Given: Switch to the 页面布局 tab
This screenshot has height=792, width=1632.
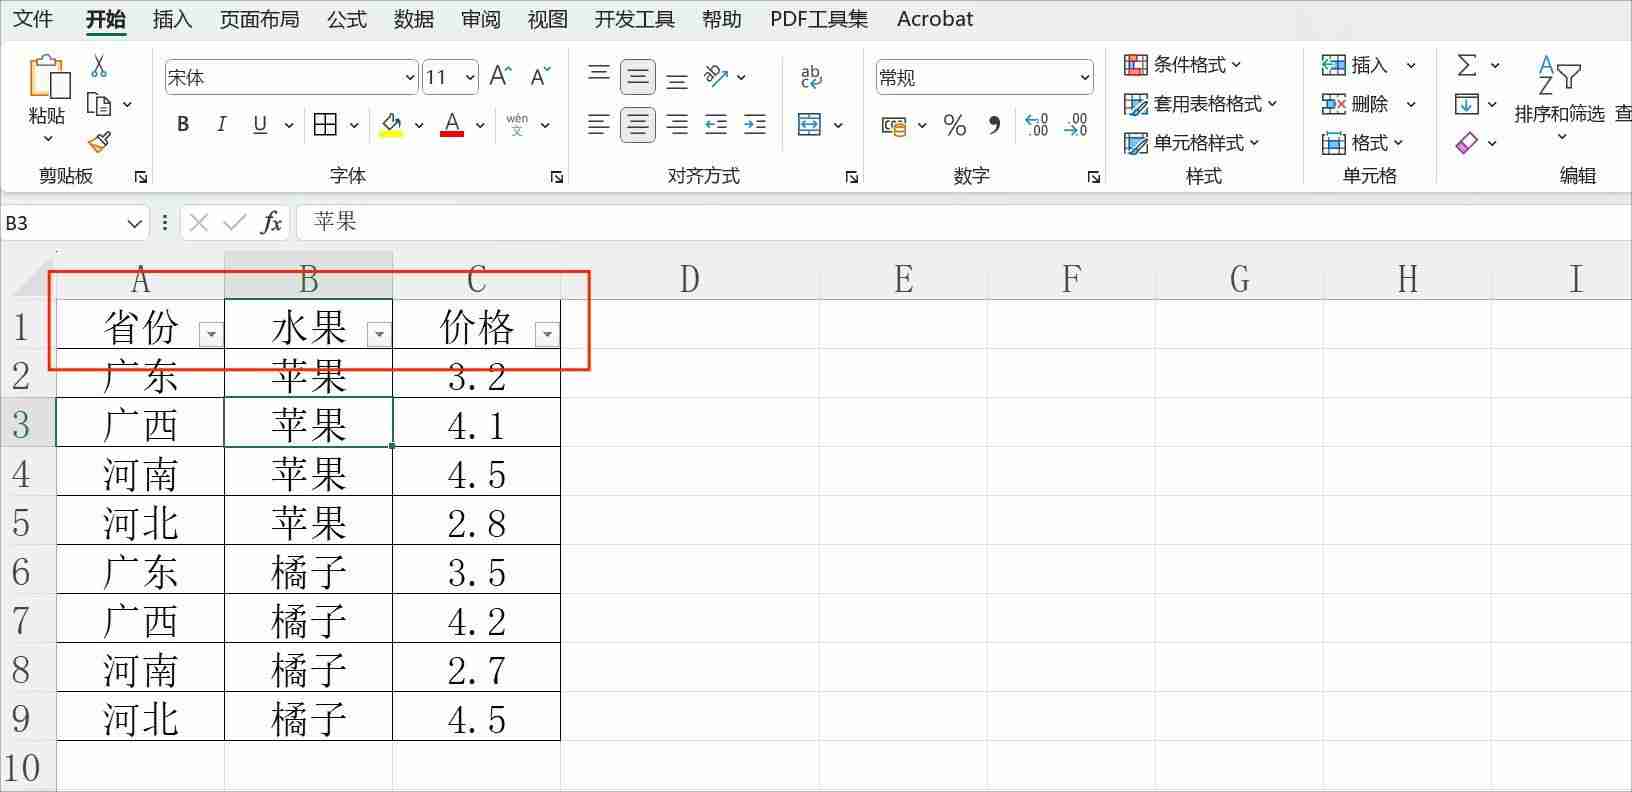Looking at the screenshot, I should click(x=260, y=19).
